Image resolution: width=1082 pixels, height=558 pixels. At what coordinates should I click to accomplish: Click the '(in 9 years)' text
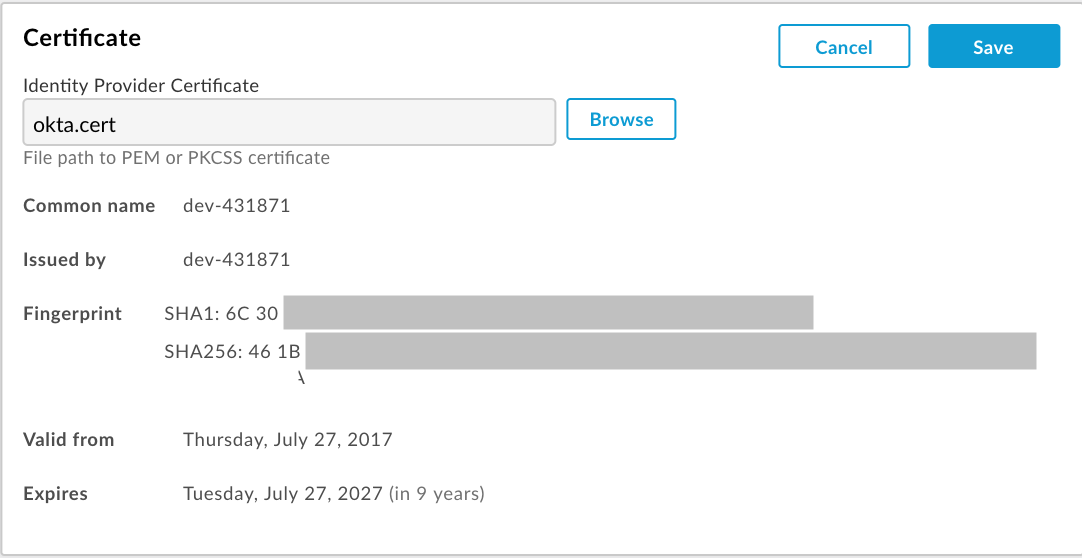coord(437,493)
